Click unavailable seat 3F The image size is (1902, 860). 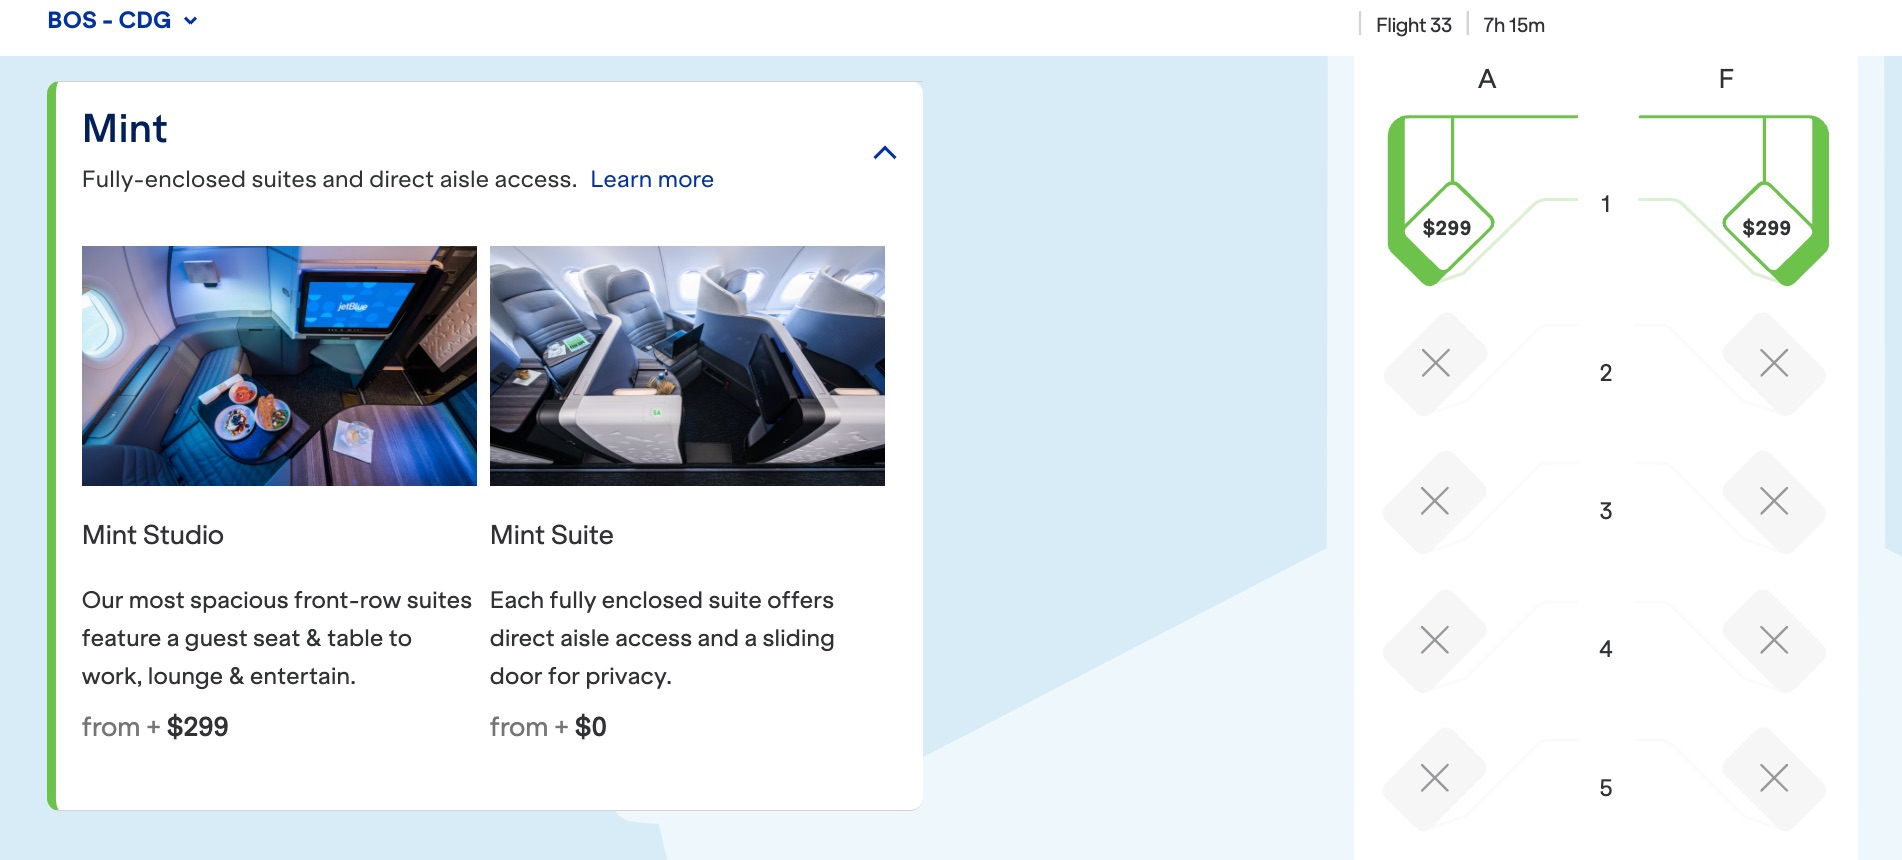pyautogui.click(x=1774, y=501)
